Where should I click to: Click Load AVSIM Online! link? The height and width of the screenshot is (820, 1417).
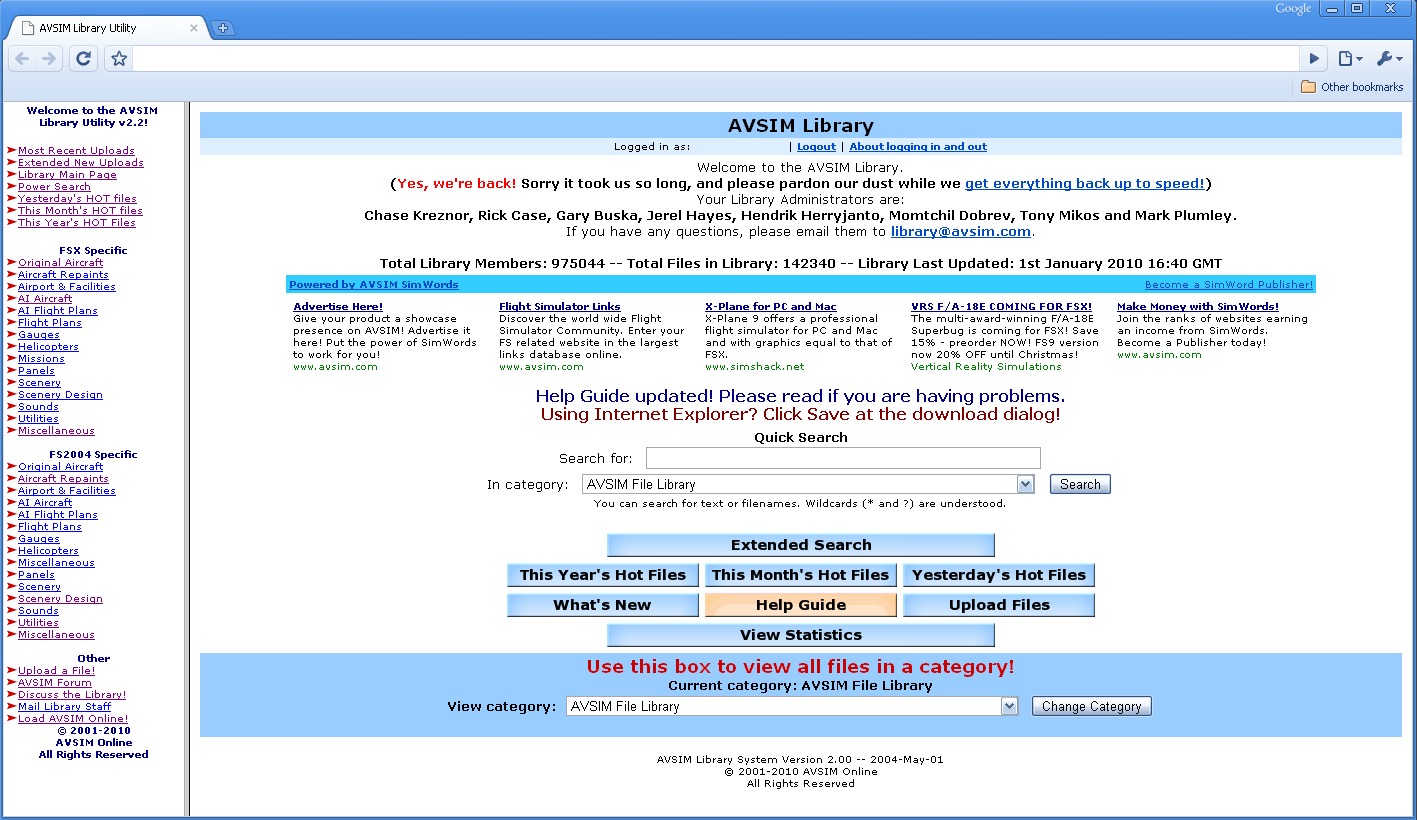click(x=73, y=719)
